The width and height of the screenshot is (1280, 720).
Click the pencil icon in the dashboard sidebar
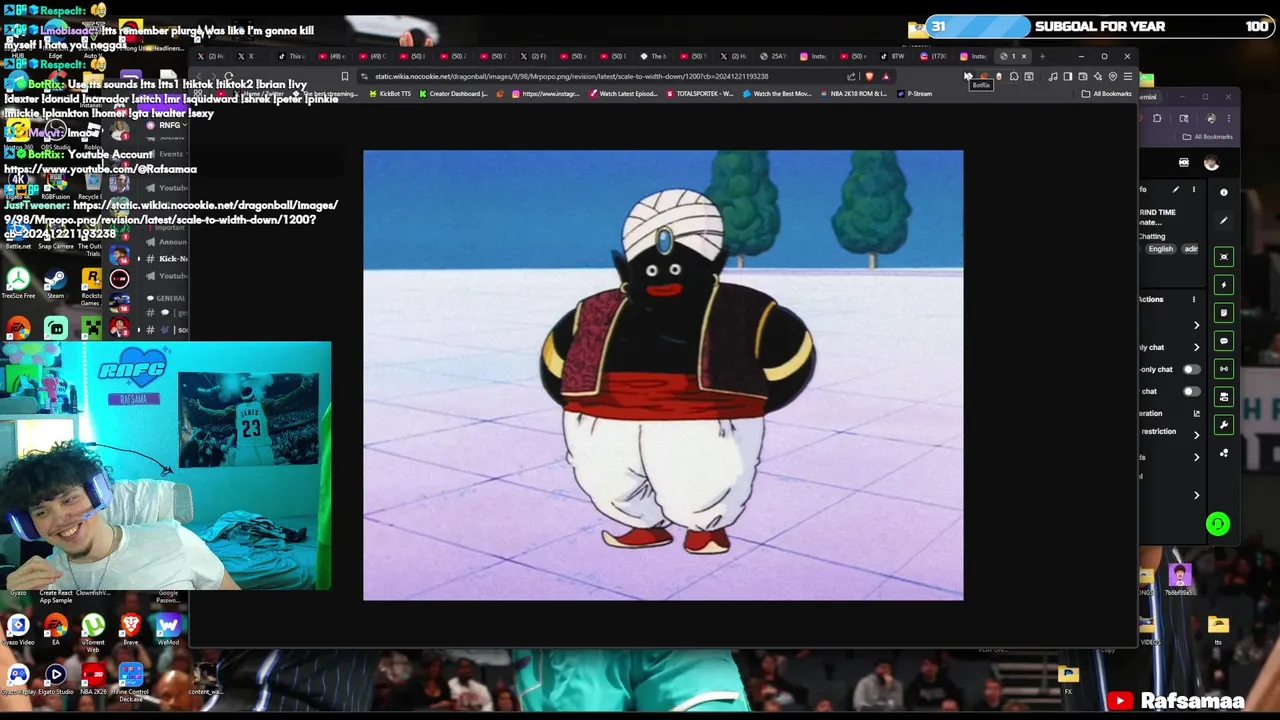coord(1224,220)
